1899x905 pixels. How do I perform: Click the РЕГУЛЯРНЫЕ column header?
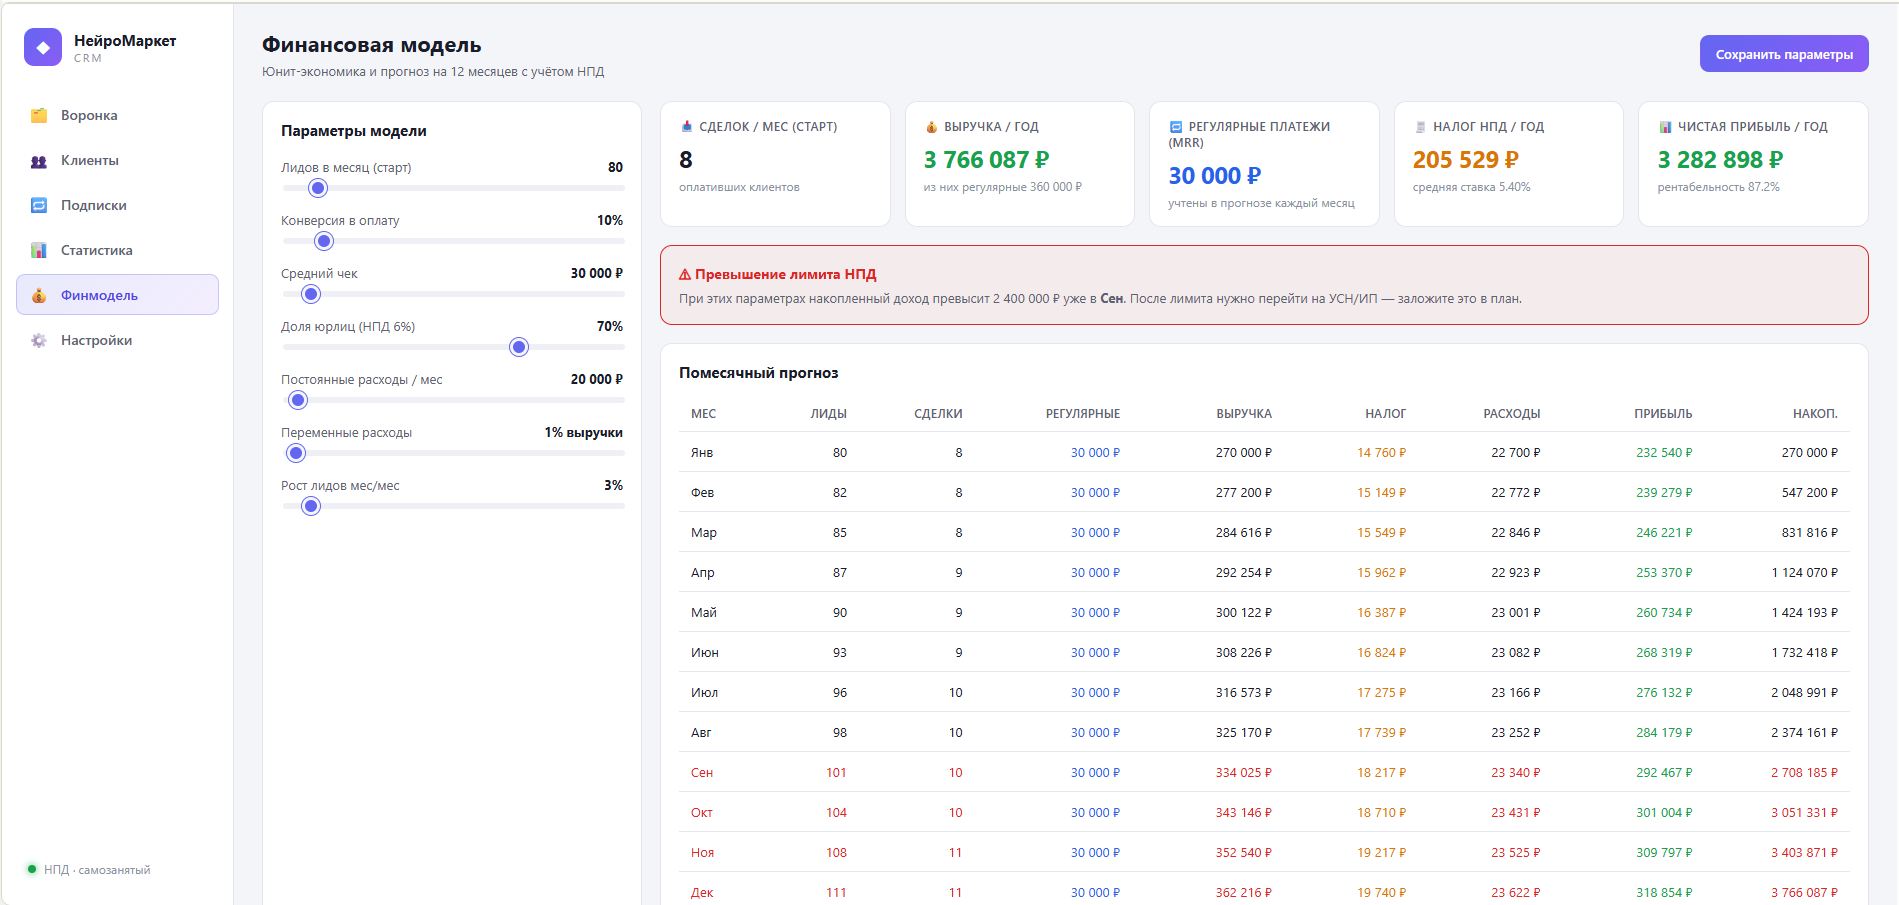click(1083, 413)
